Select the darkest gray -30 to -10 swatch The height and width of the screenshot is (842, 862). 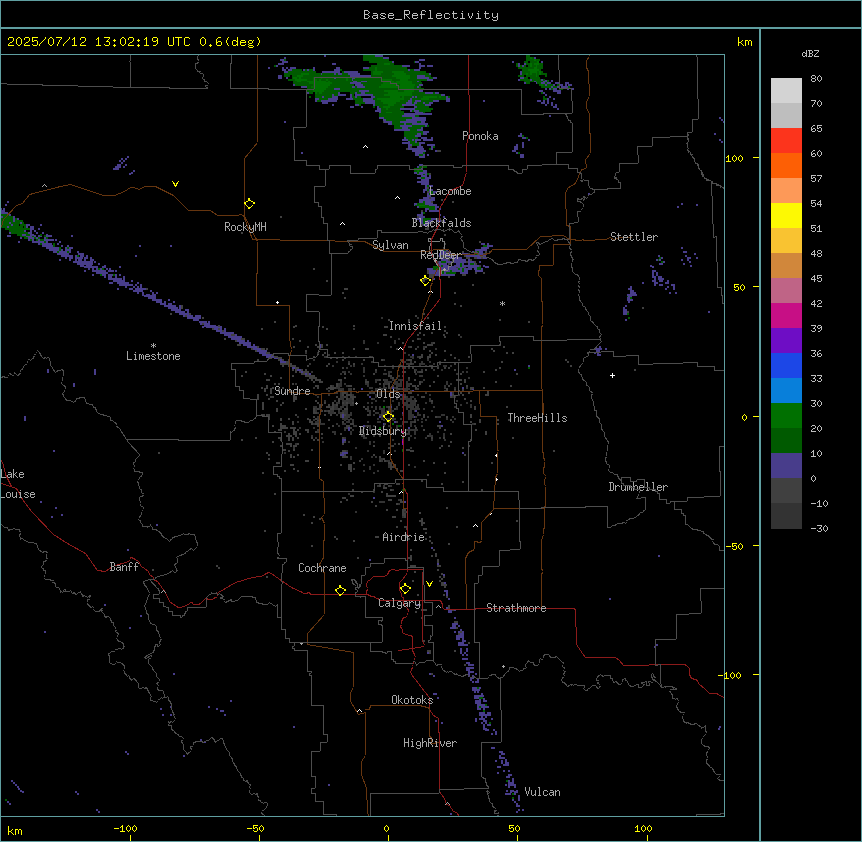coord(786,516)
